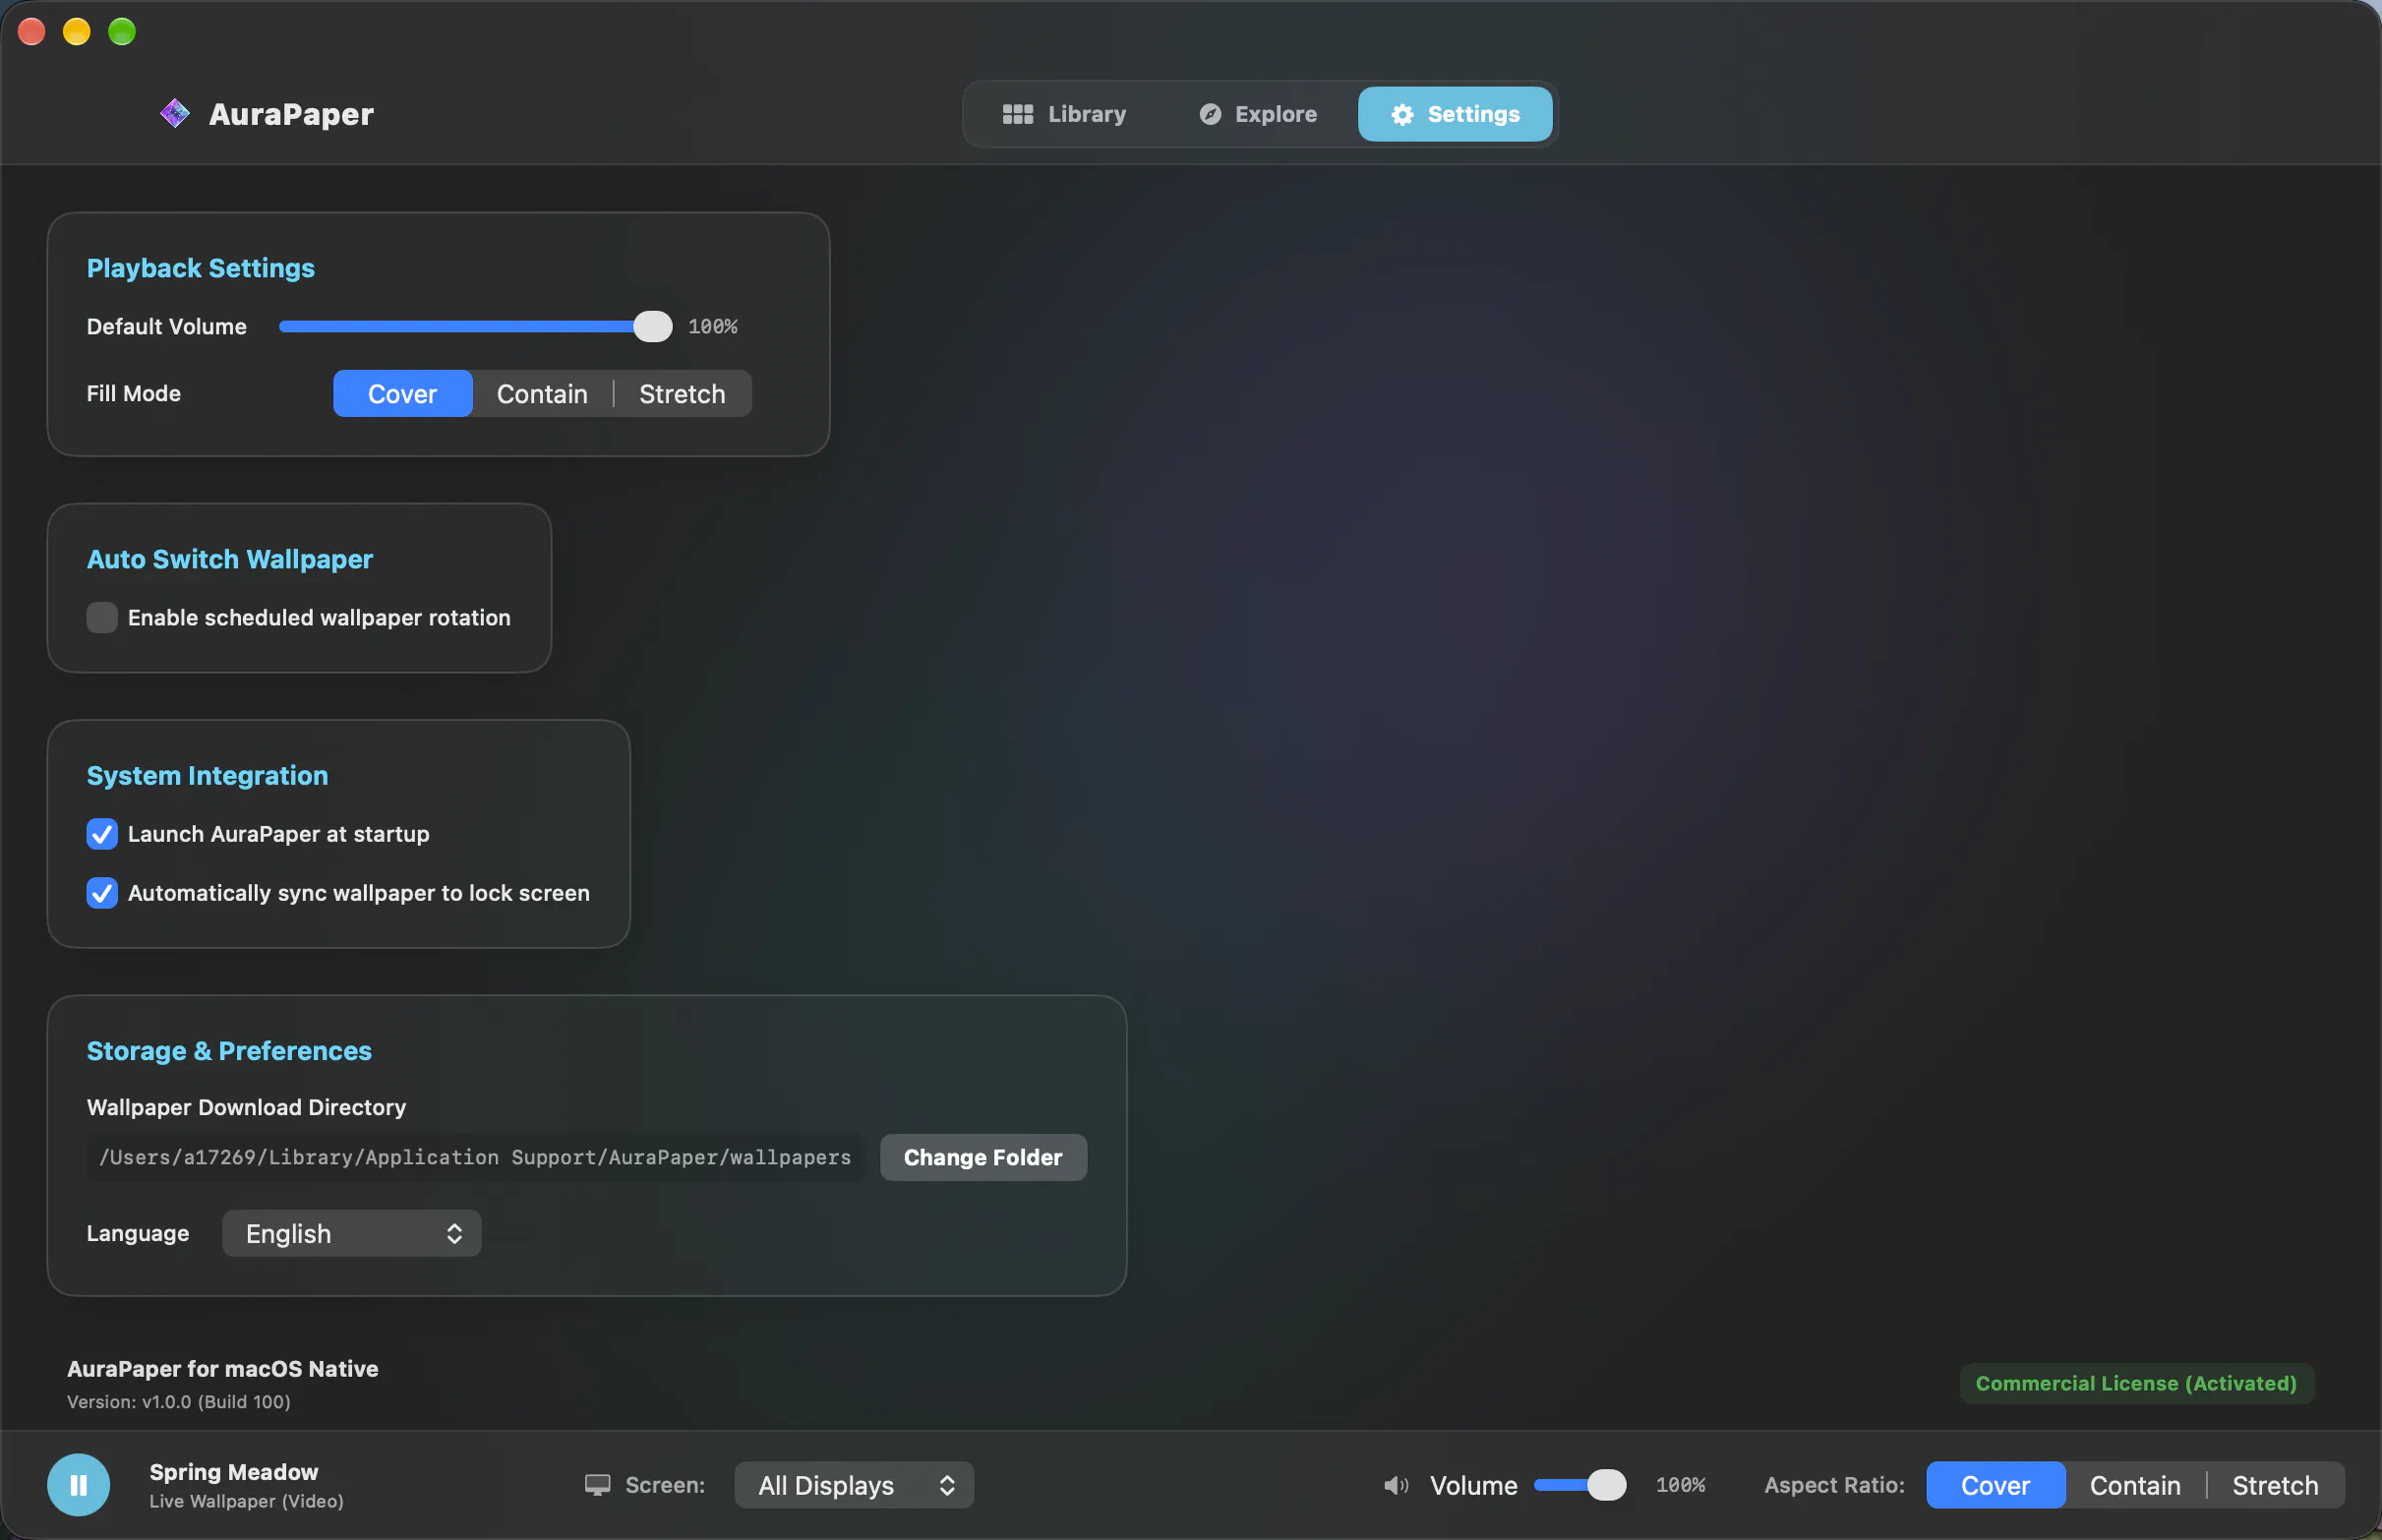Choose Cover in the Aspect Ratio bar
The width and height of the screenshot is (2382, 1540).
pyautogui.click(x=1995, y=1485)
